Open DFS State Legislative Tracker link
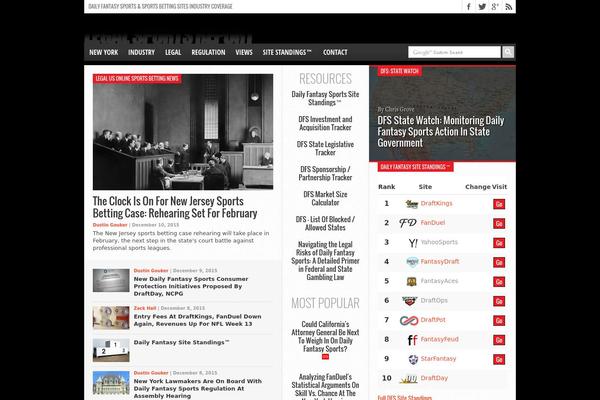Viewport: 600px width, 400px height. coord(325,148)
